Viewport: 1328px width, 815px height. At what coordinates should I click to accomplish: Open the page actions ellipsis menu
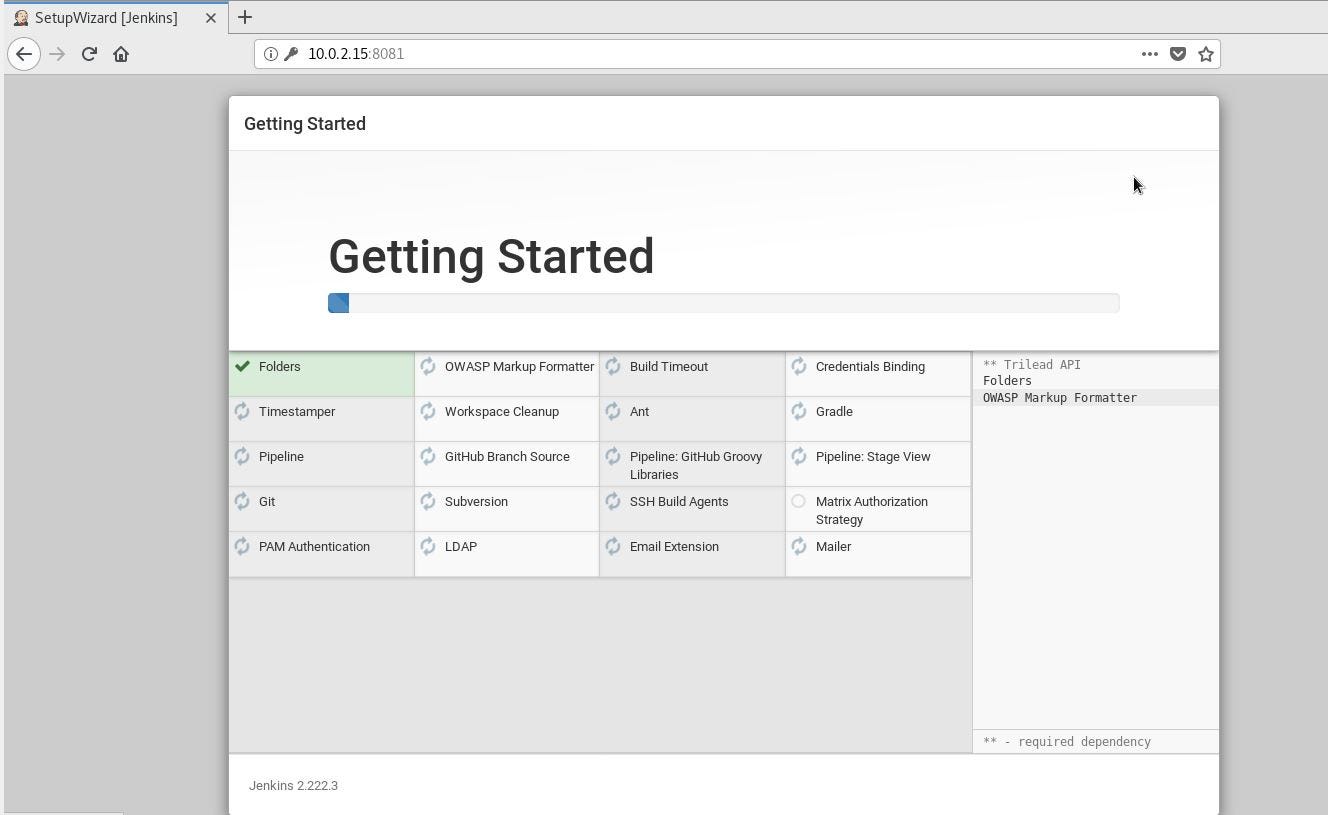click(x=1150, y=54)
